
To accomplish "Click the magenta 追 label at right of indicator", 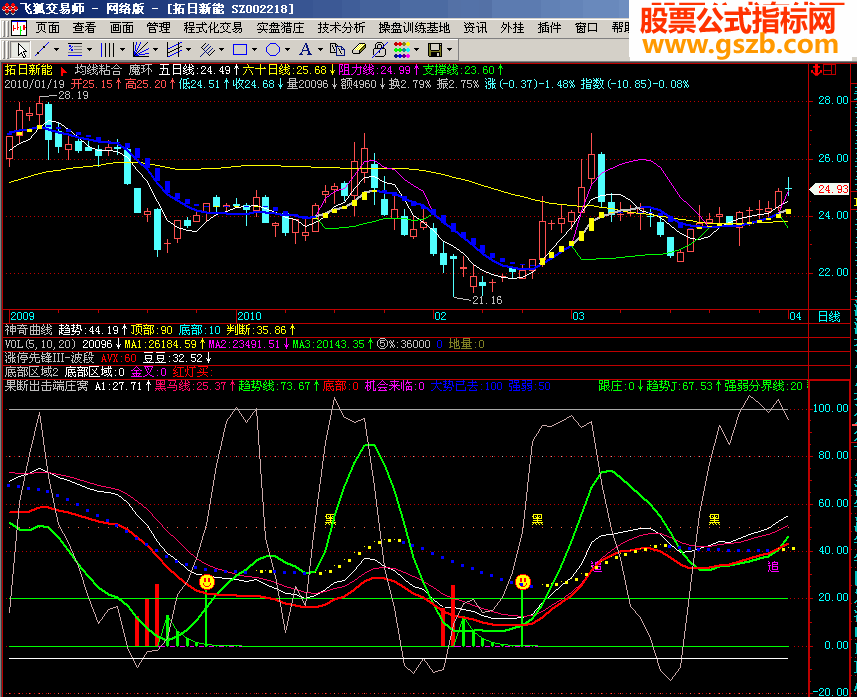I will click(x=773, y=567).
